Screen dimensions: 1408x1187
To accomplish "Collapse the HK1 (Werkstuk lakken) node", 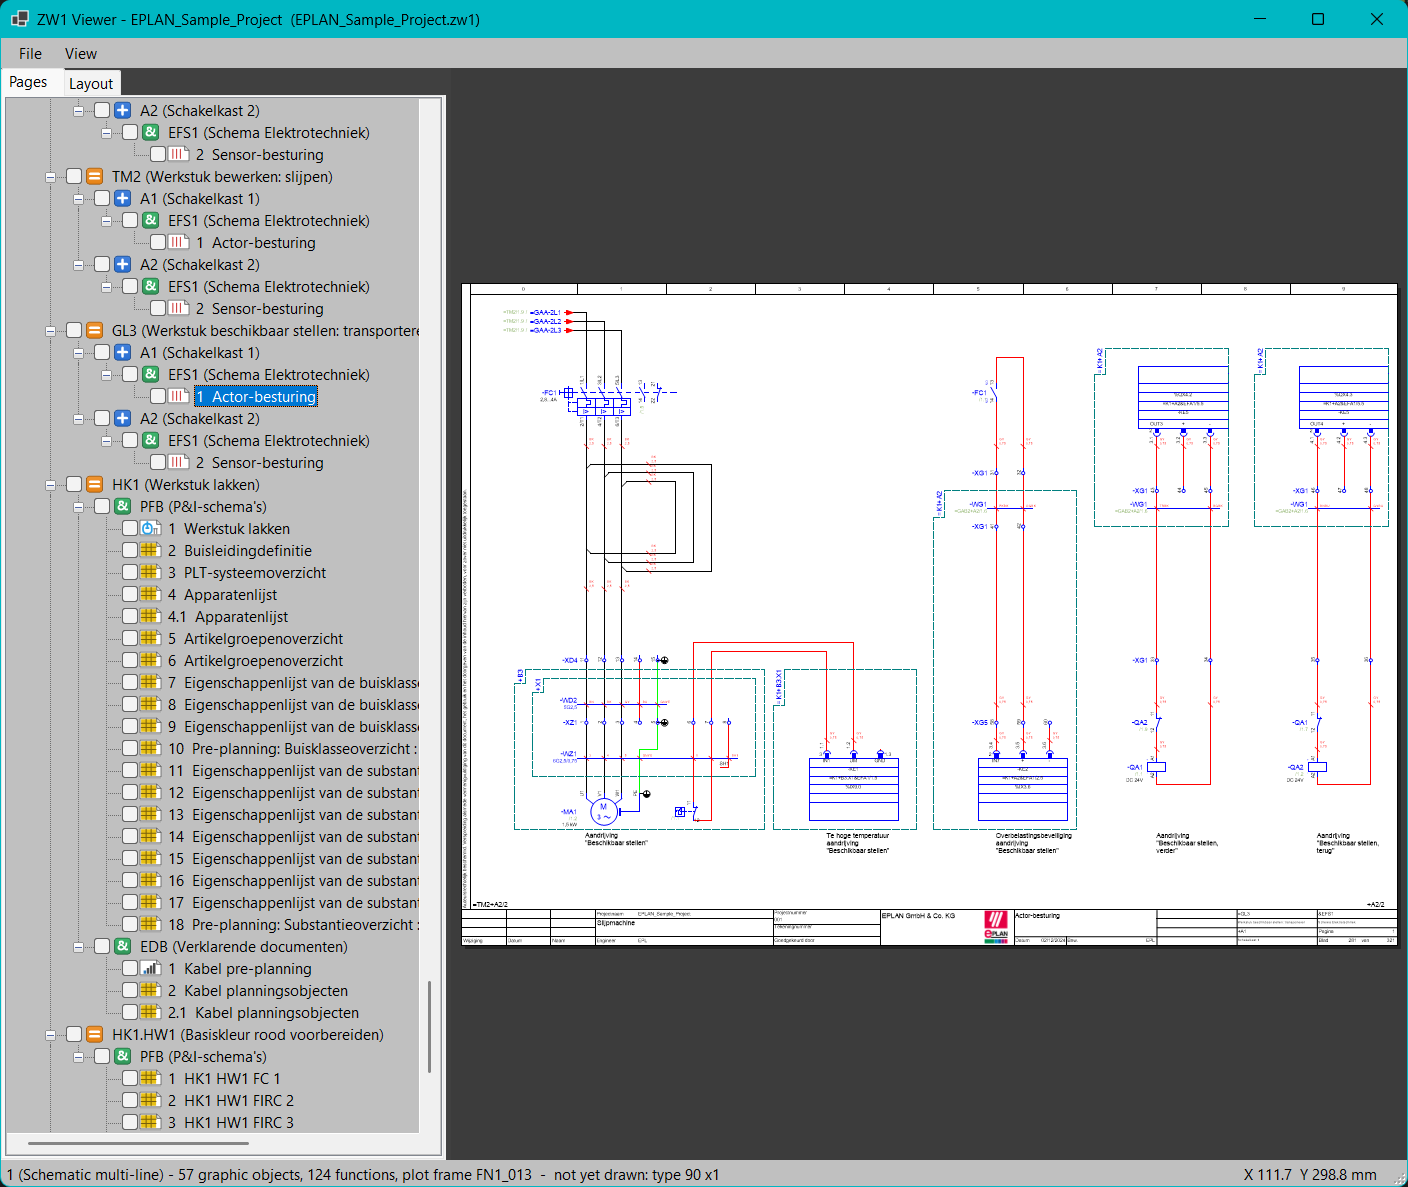I will pos(50,485).
